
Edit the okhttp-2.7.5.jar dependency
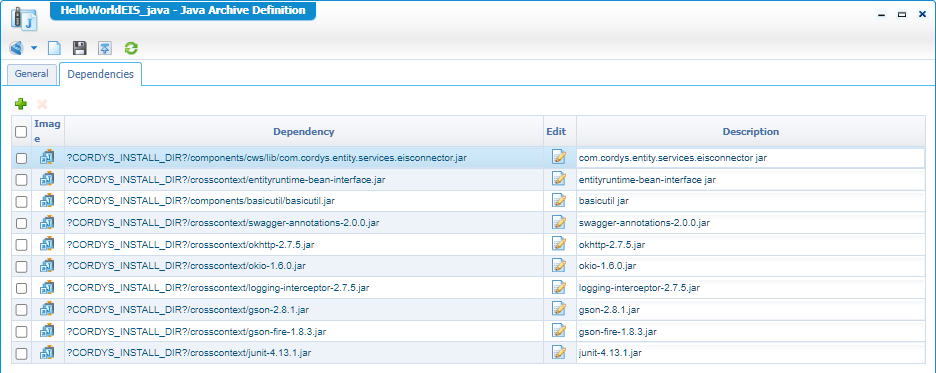pyautogui.click(x=559, y=243)
